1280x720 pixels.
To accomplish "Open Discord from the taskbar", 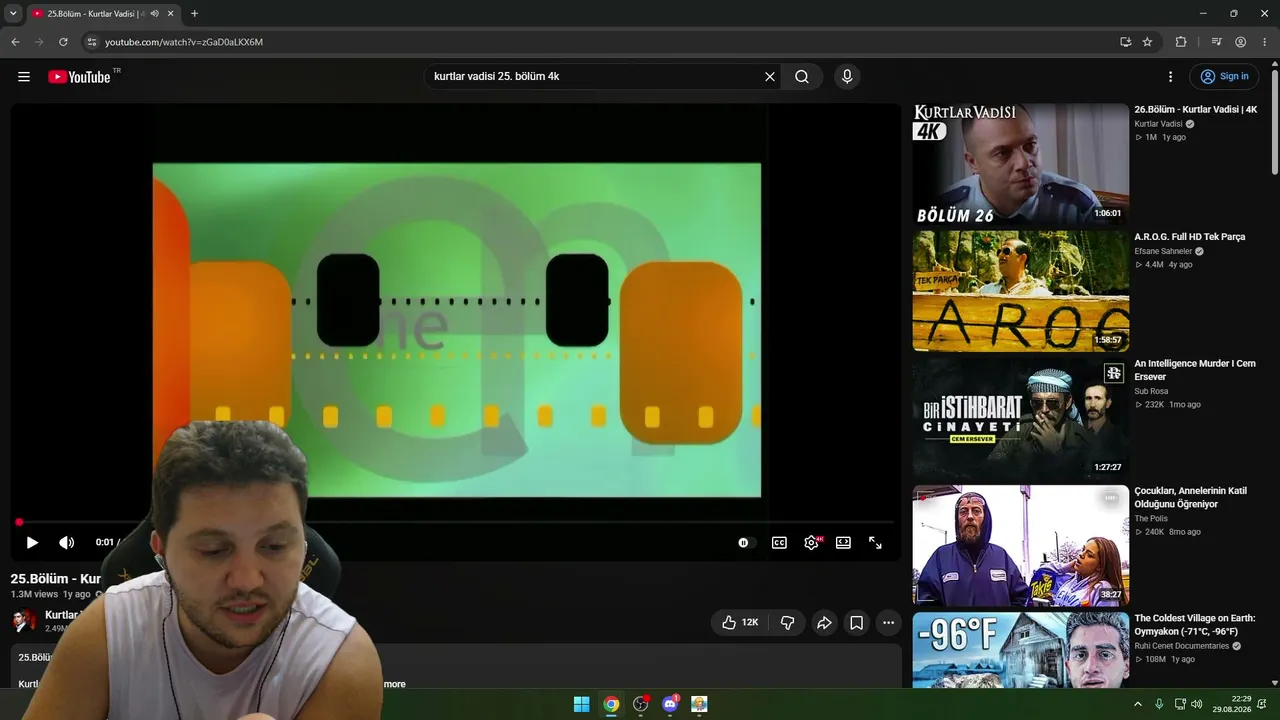I will coord(670,704).
